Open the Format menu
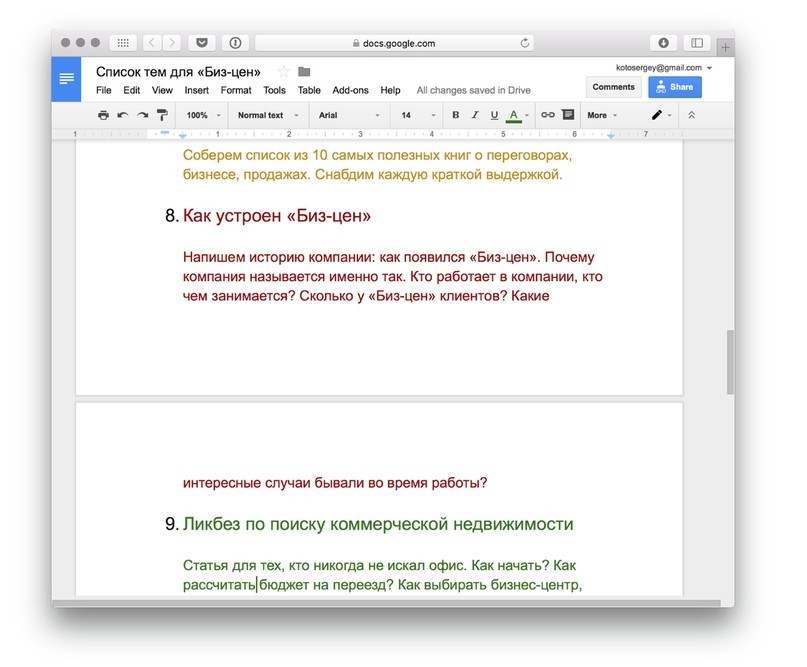This screenshot has width=807, height=667. (x=236, y=90)
